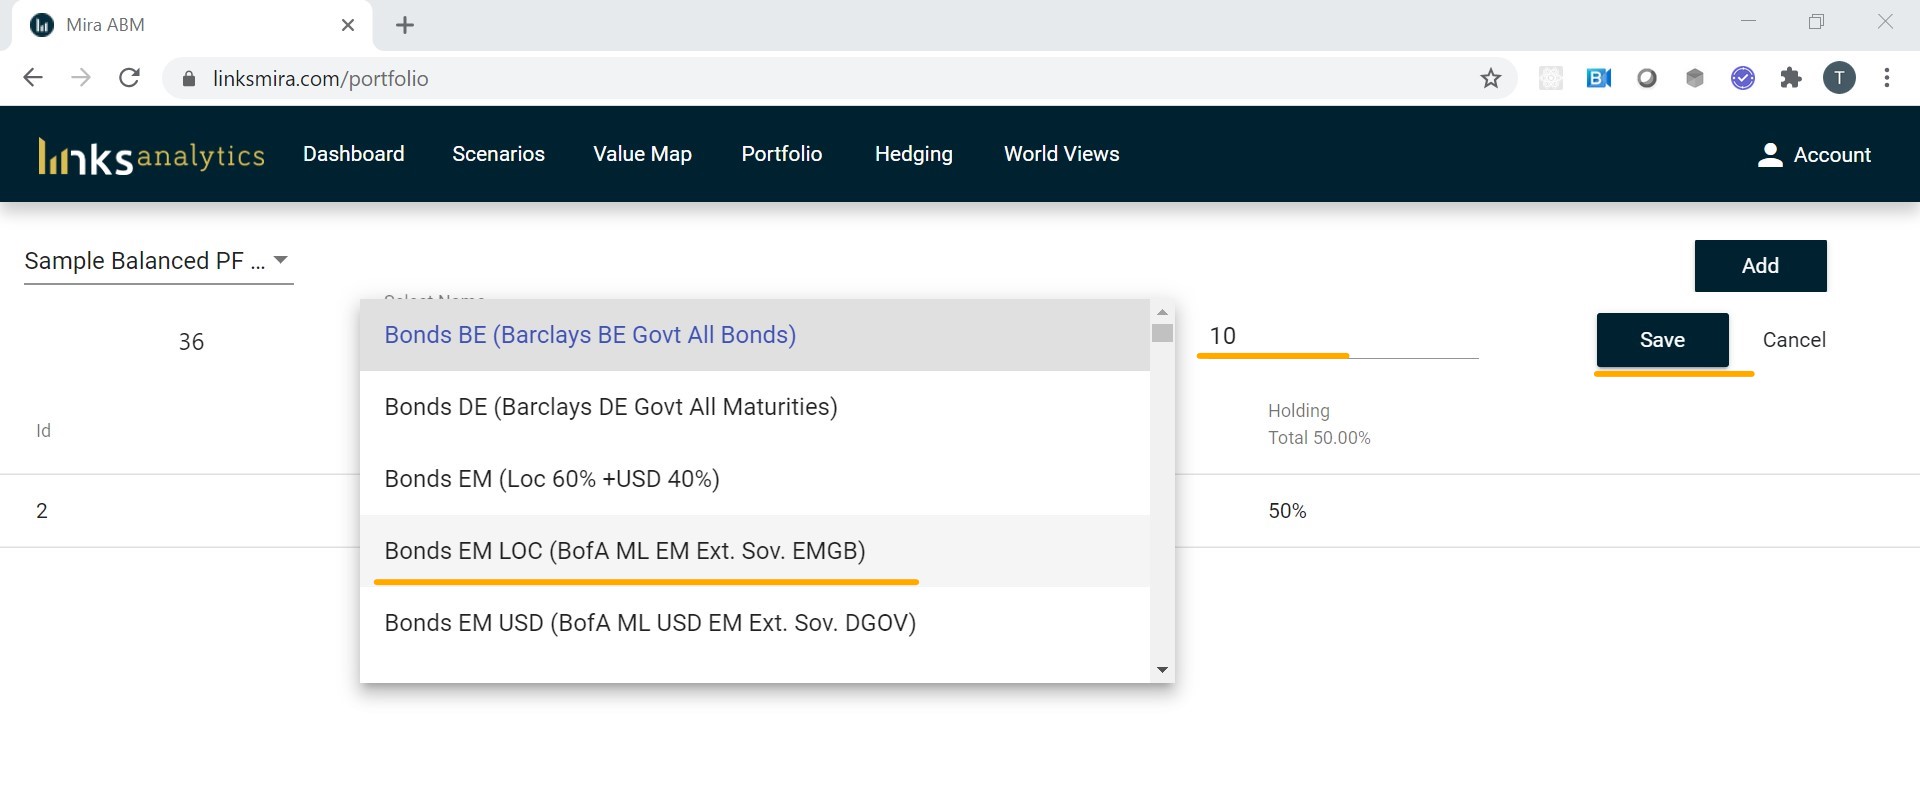The image size is (1920, 789).
Task: Open the blue B camera extension
Action: click(1598, 78)
